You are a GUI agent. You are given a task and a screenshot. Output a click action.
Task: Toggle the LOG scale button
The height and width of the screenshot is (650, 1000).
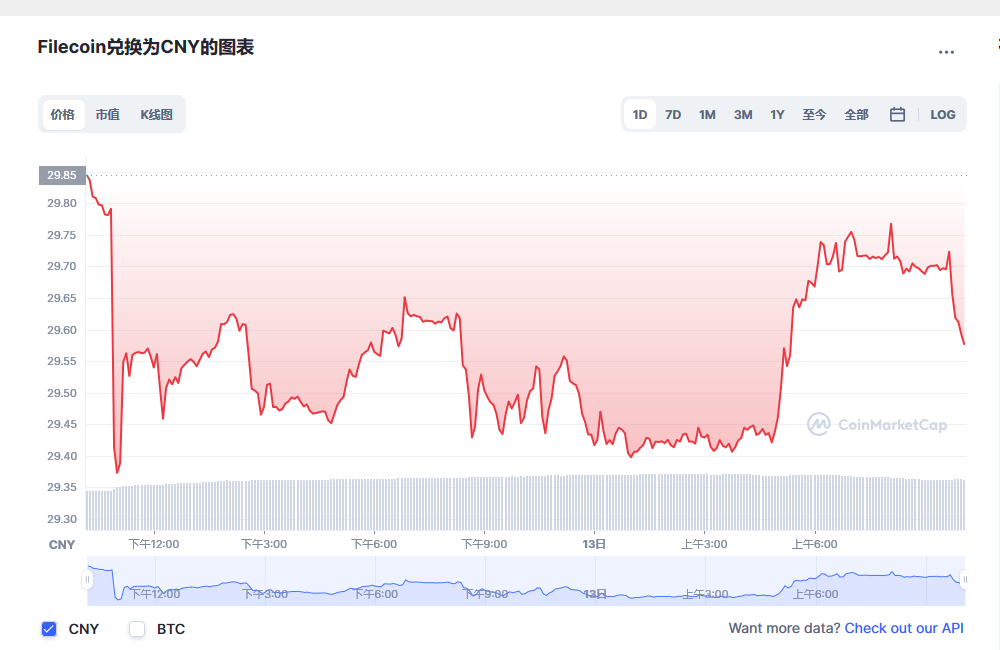click(x=943, y=115)
